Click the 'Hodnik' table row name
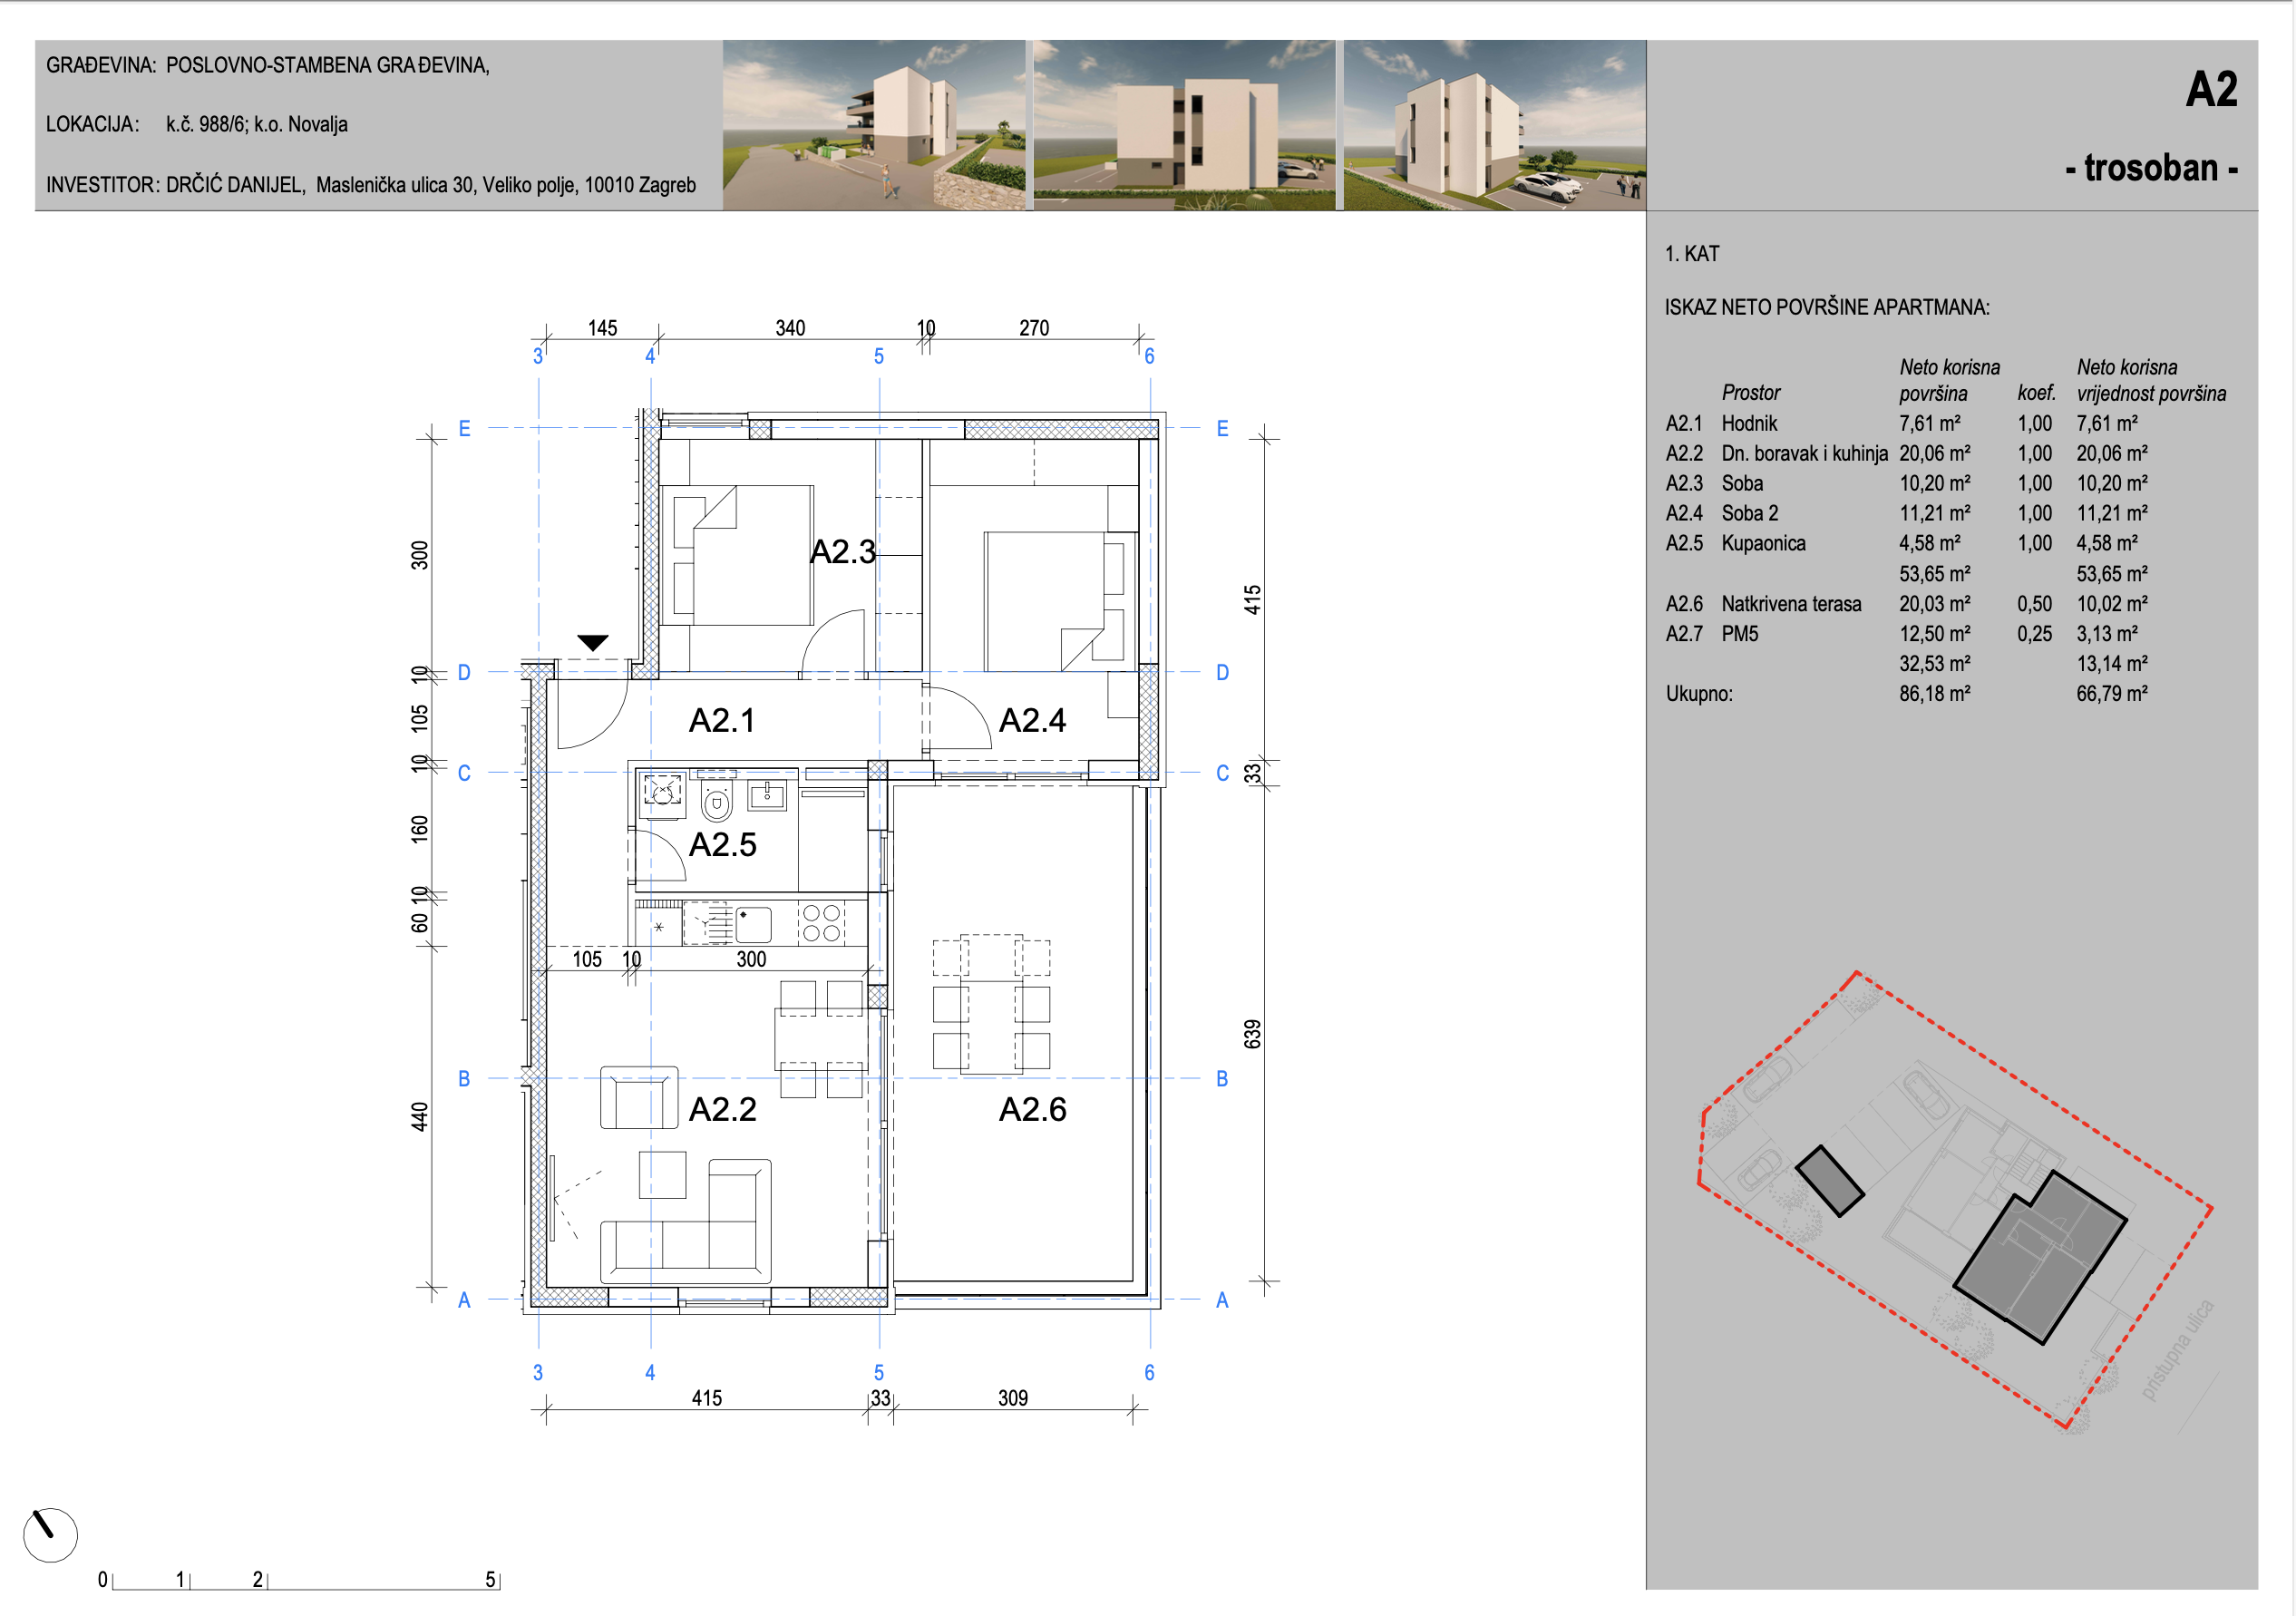 click(x=1749, y=423)
